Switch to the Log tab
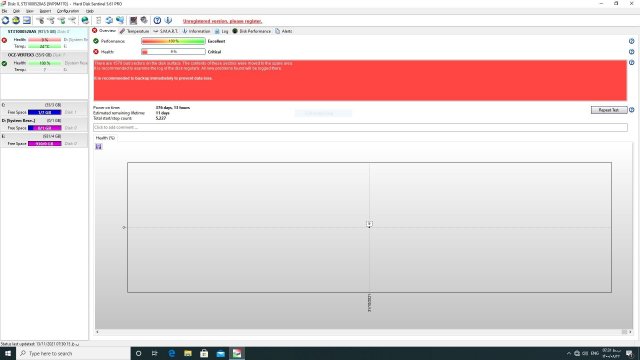This screenshot has height=360, width=640. (x=222, y=31)
